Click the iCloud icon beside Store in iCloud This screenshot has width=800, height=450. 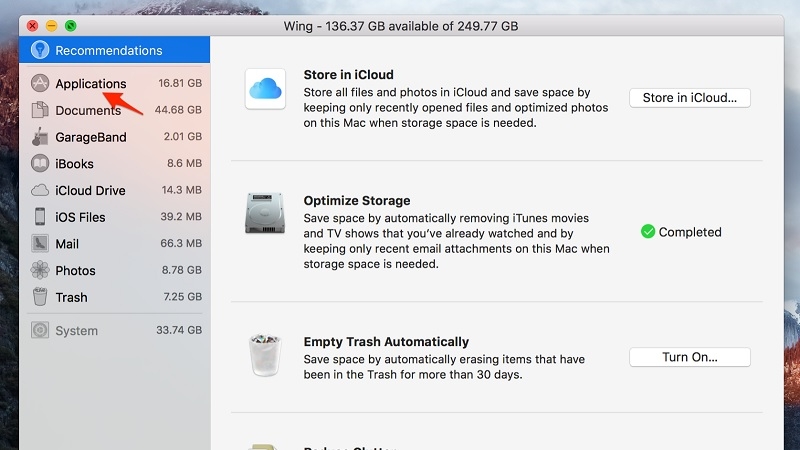click(x=265, y=89)
